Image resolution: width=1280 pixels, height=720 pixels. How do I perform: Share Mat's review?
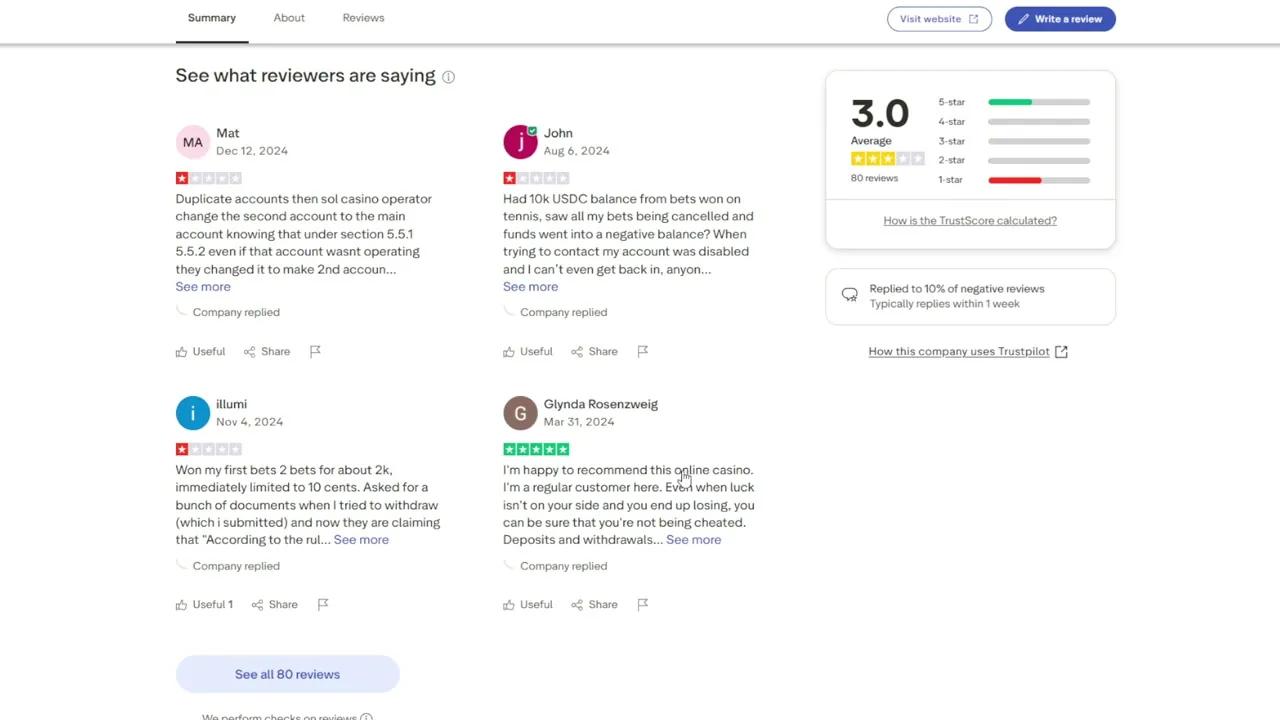pyautogui.click(x=267, y=351)
